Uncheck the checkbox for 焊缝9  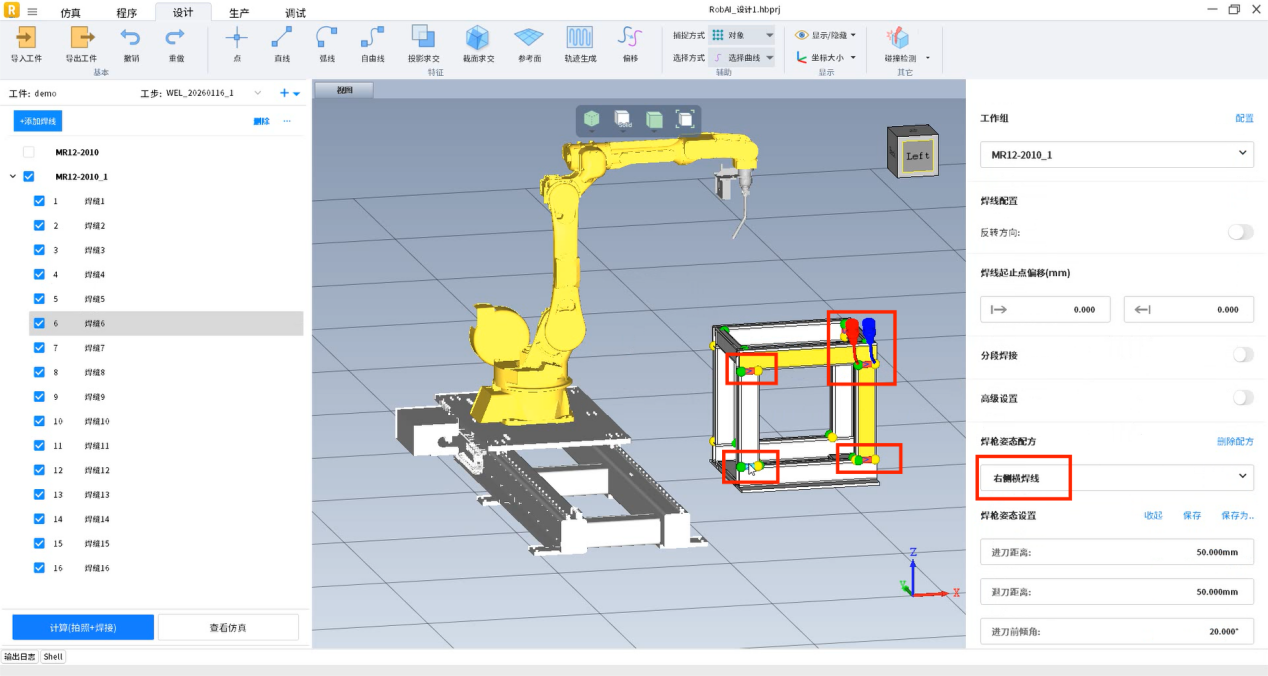click(39, 397)
